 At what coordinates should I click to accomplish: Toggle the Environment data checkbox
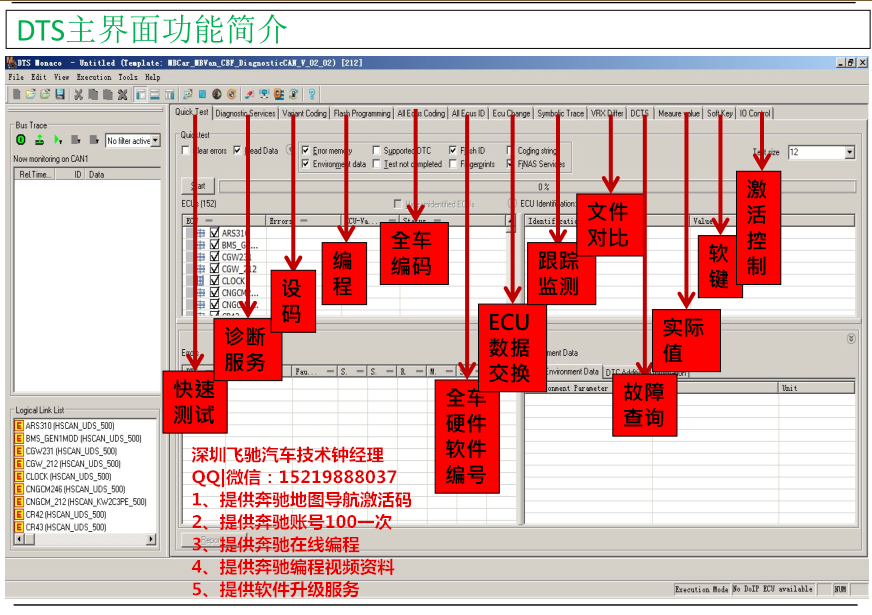(305, 163)
